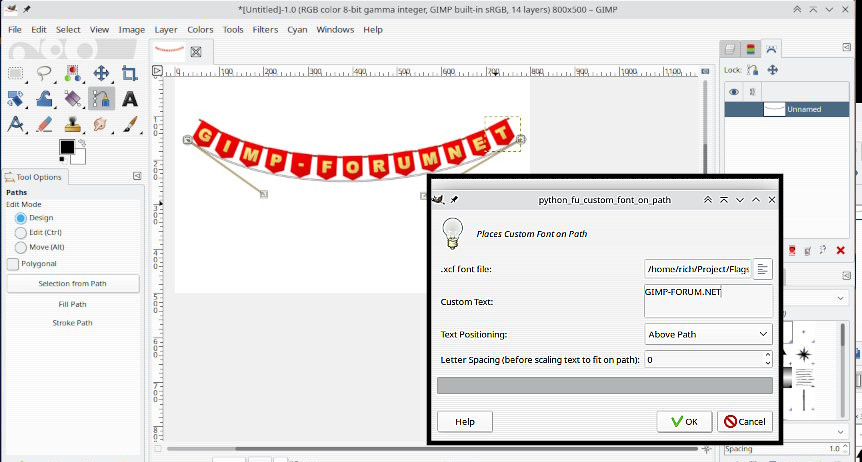
Task: Swap foreground and background colors
Action: click(82, 143)
